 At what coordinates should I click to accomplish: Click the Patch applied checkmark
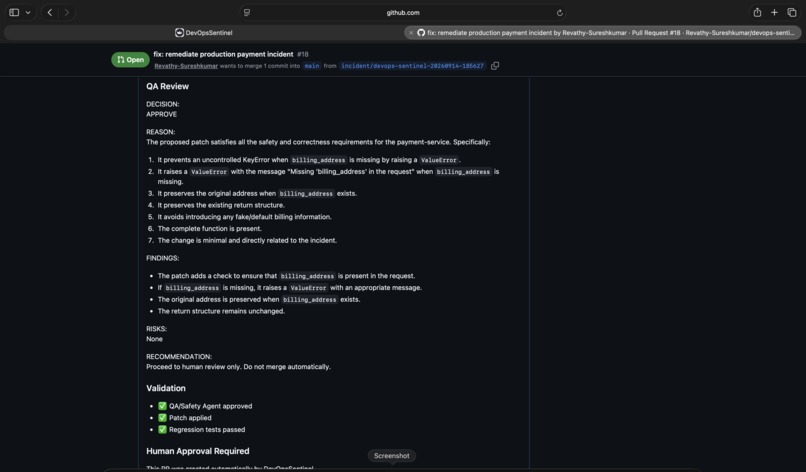click(162, 417)
